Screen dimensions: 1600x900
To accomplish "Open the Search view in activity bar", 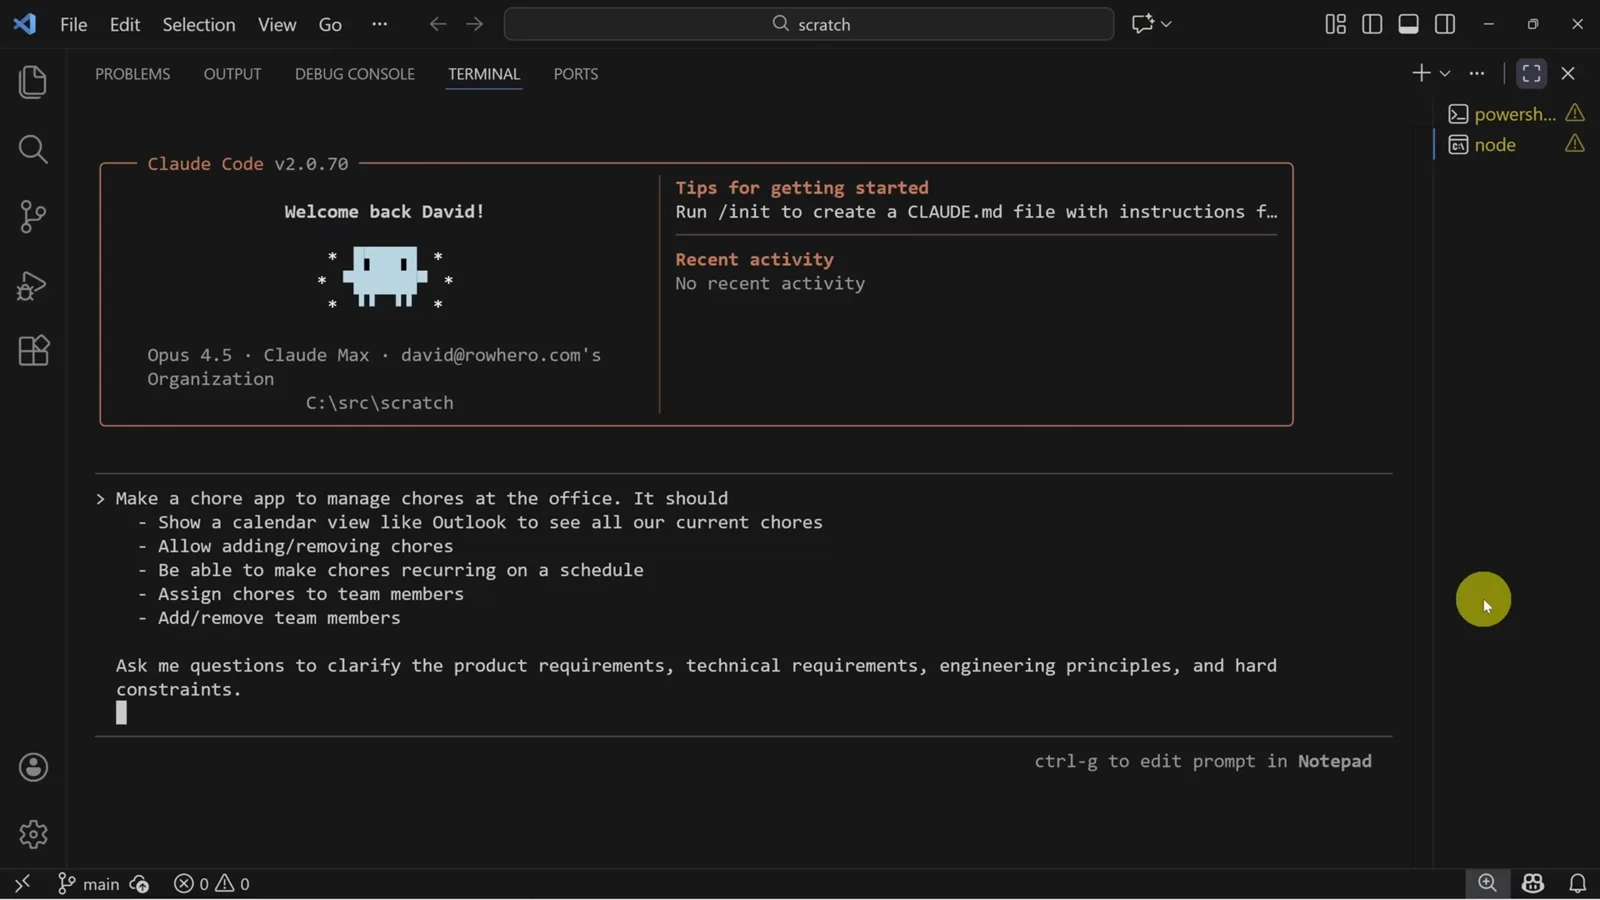I will (x=33, y=149).
